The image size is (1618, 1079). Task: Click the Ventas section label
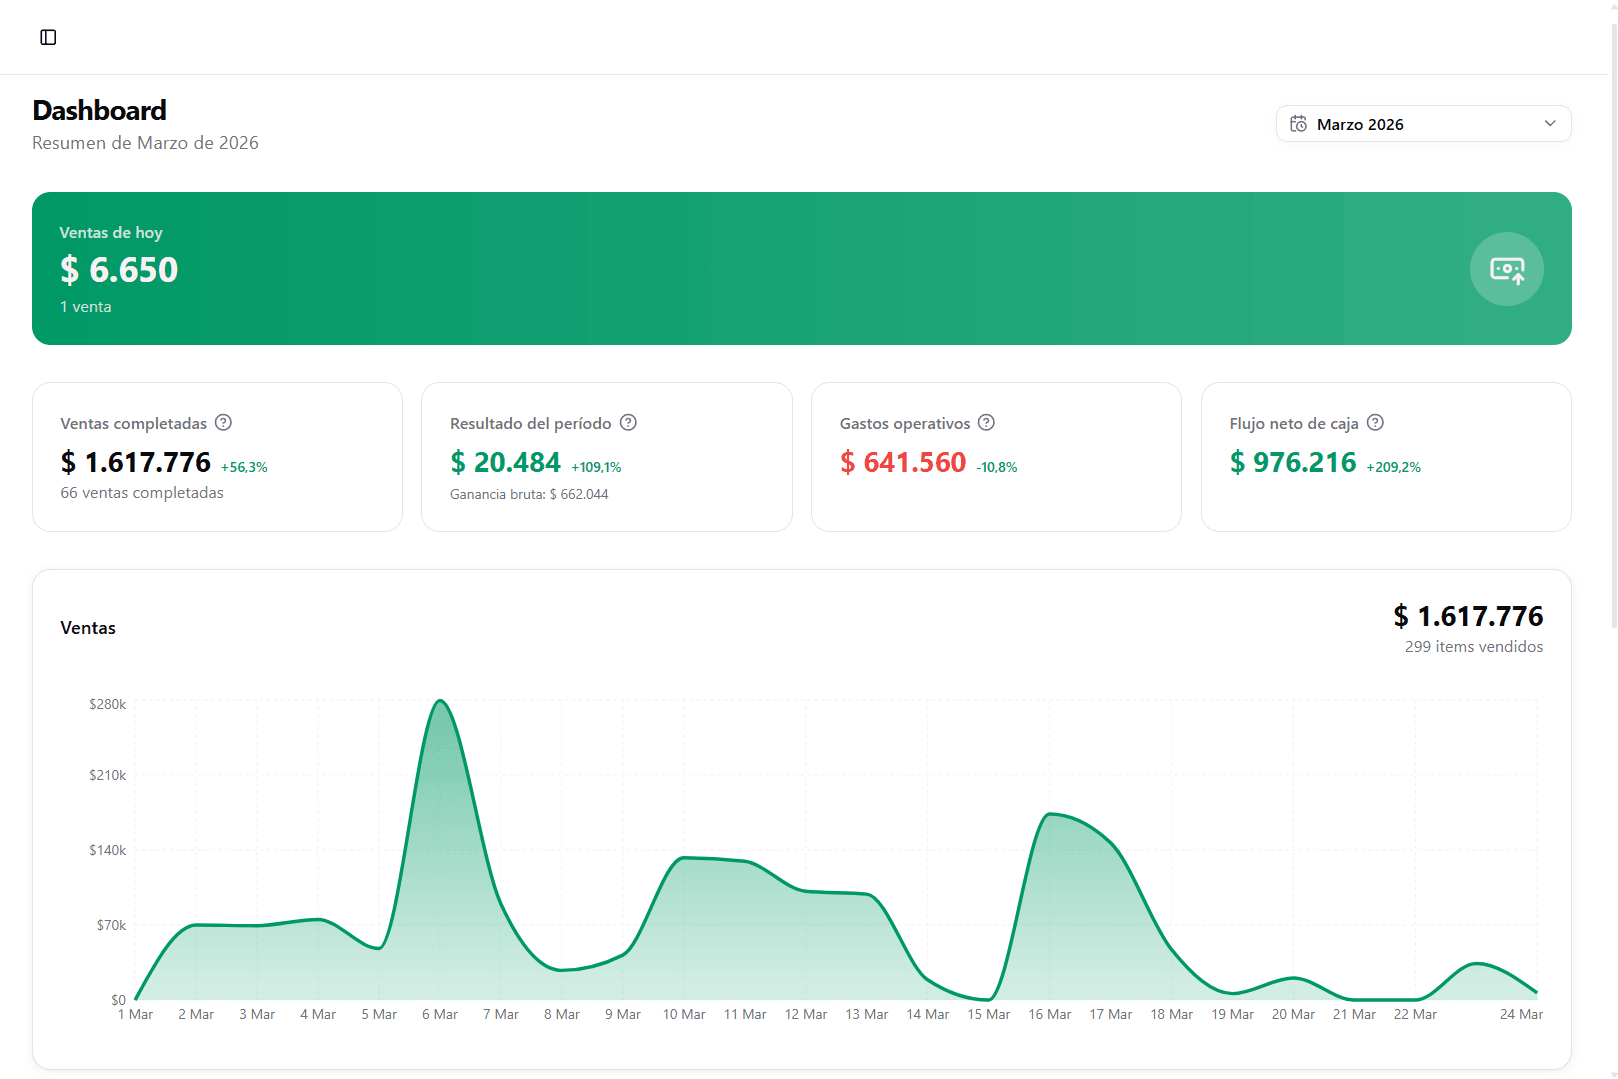[87, 627]
